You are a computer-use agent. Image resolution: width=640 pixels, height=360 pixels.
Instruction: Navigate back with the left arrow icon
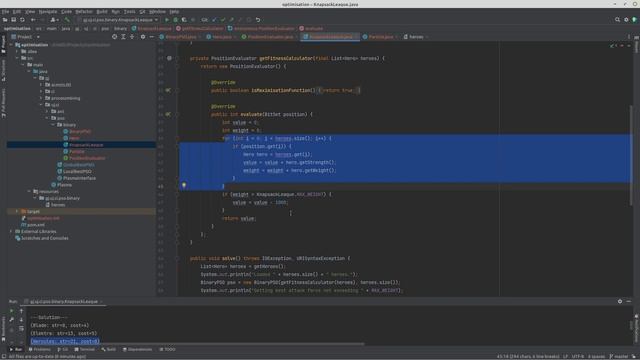pos(33,20)
